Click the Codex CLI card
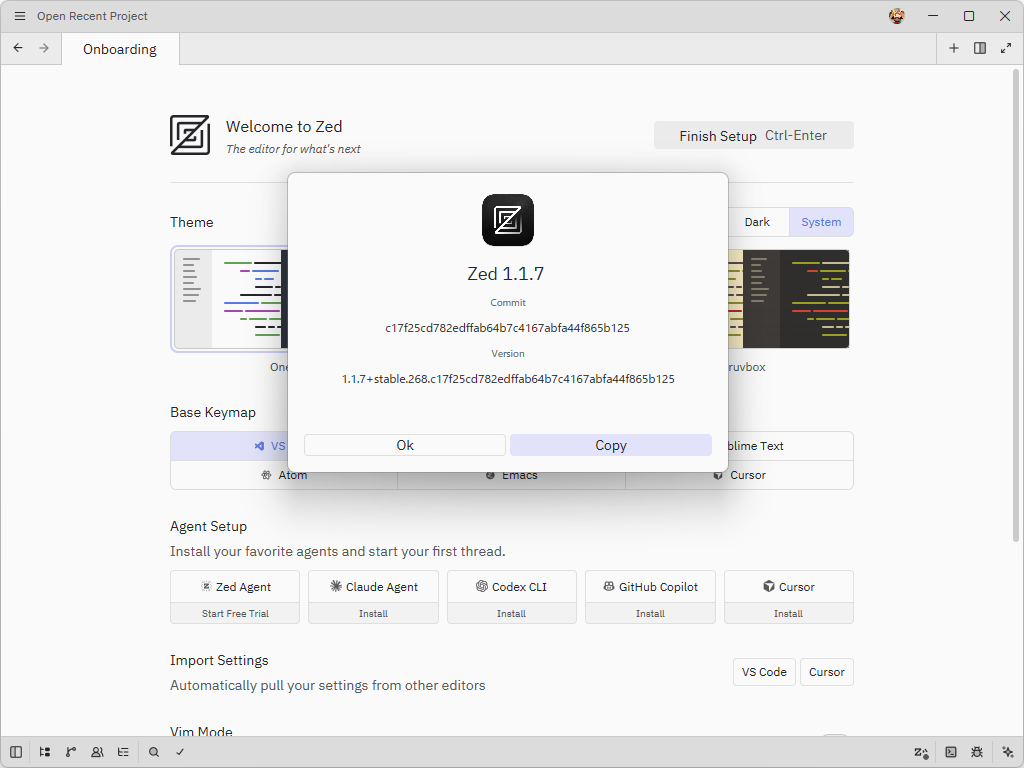 [511, 586]
